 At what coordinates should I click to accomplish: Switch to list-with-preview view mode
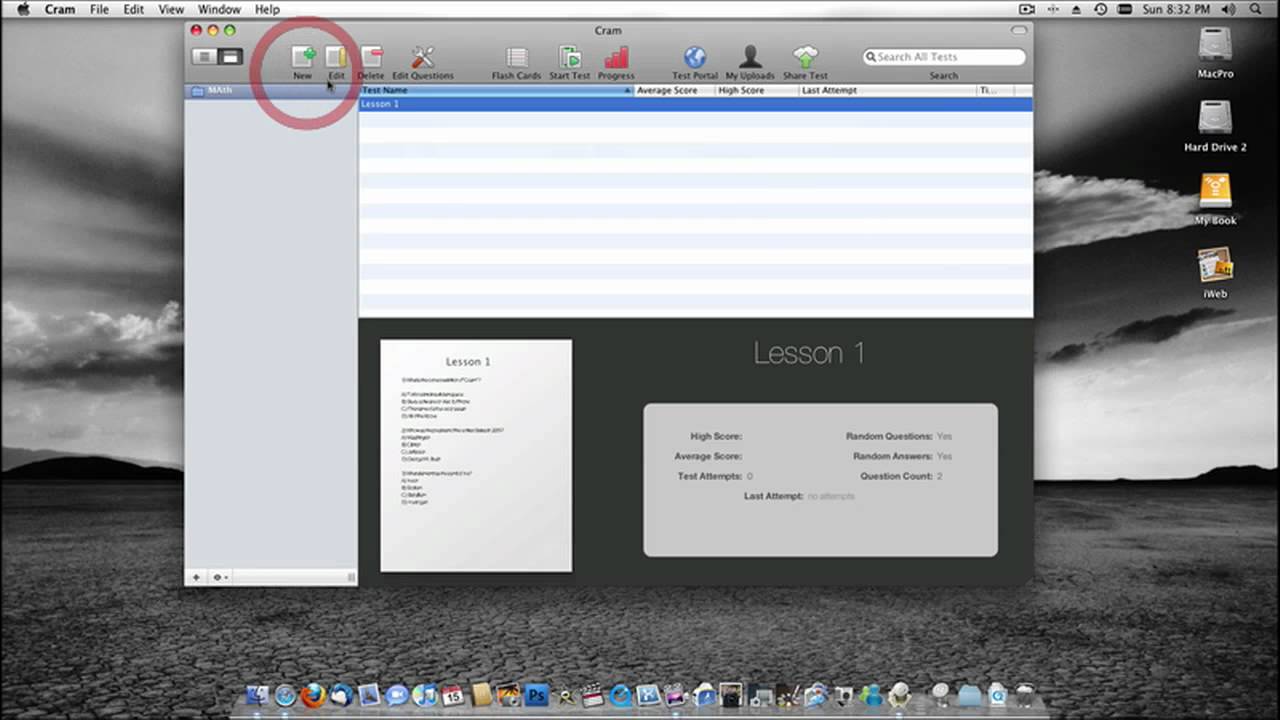tap(231, 57)
